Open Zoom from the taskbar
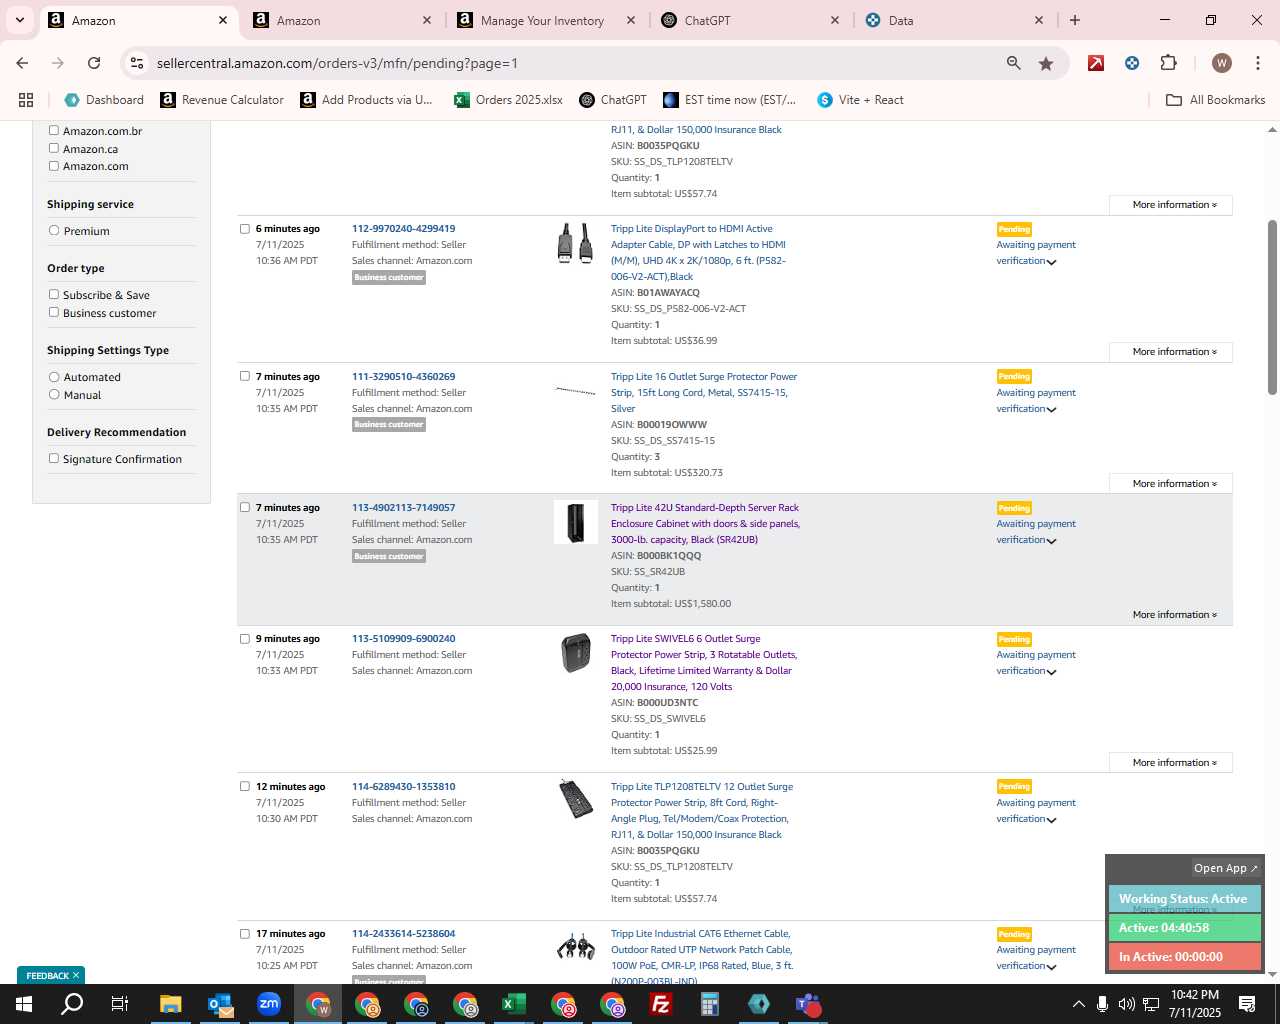The height and width of the screenshot is (1024, 1280). pos(269,1004)
